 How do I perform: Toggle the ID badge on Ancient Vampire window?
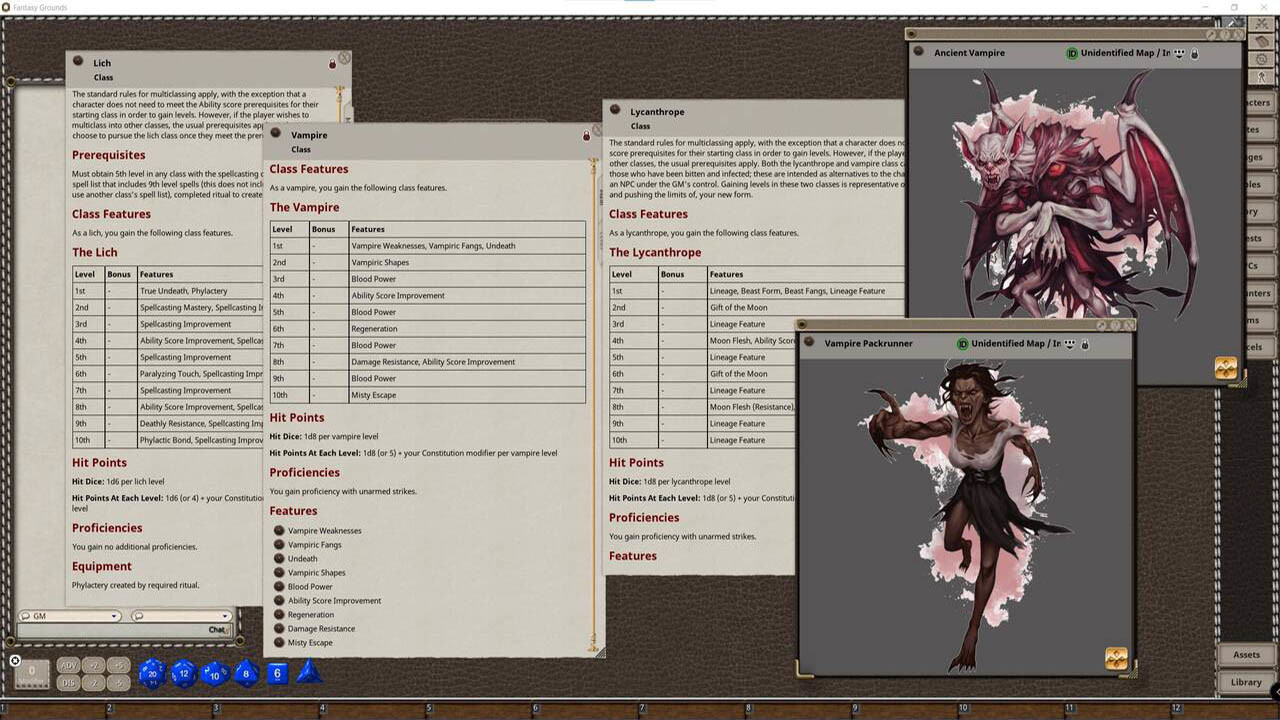[1072, 53]
